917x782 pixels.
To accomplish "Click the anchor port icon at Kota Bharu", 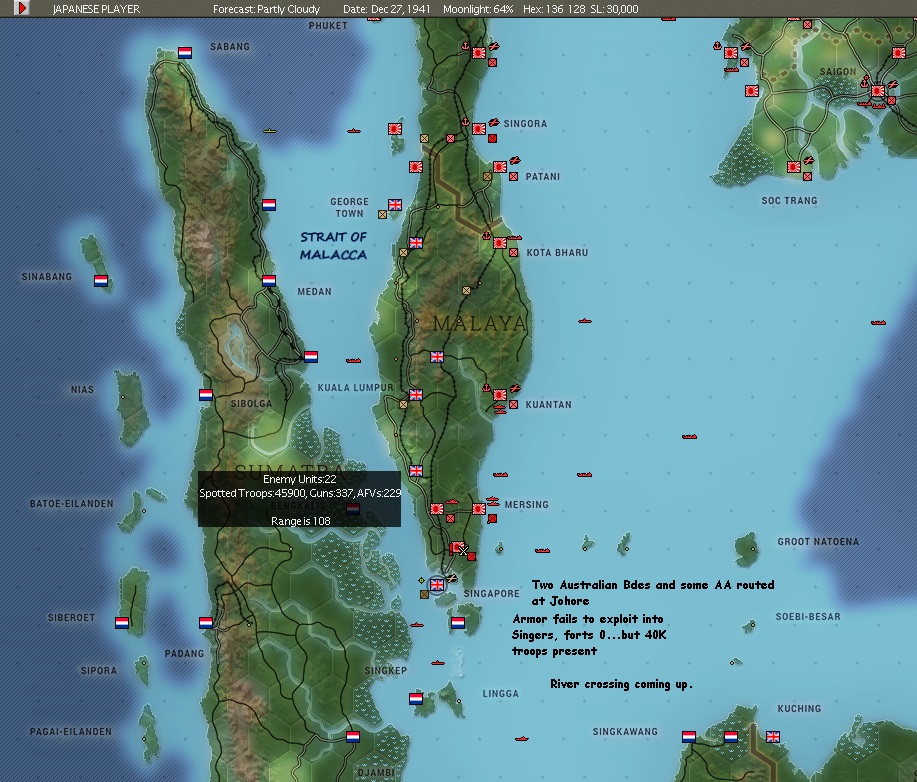I will [x=486, y=235].
